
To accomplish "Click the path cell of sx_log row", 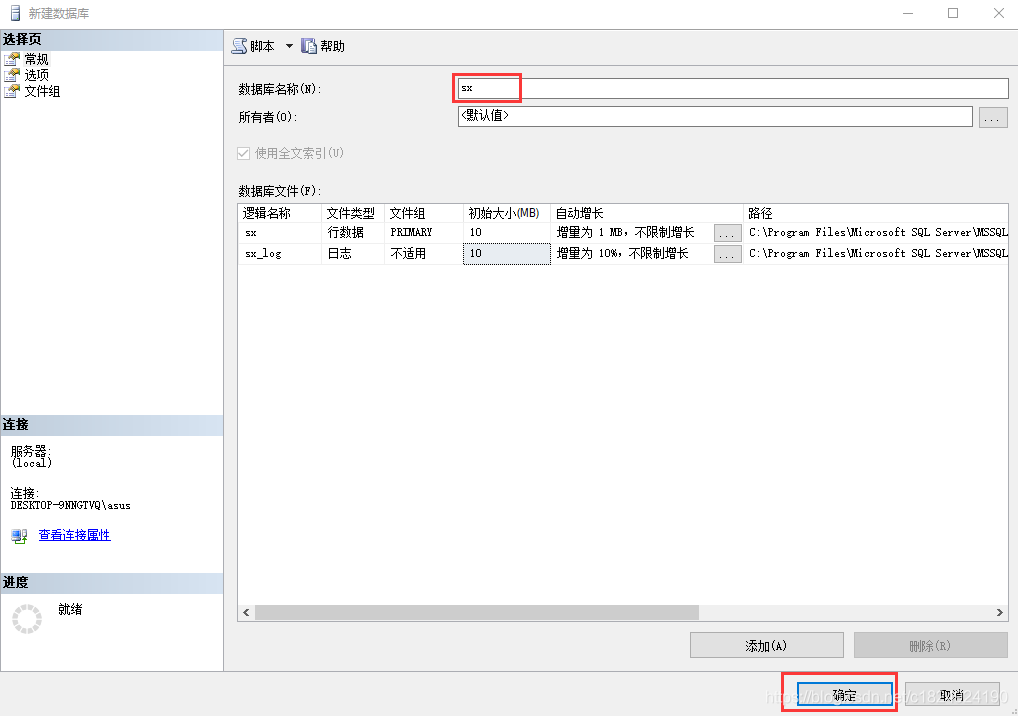I will [x=876, y=253].
